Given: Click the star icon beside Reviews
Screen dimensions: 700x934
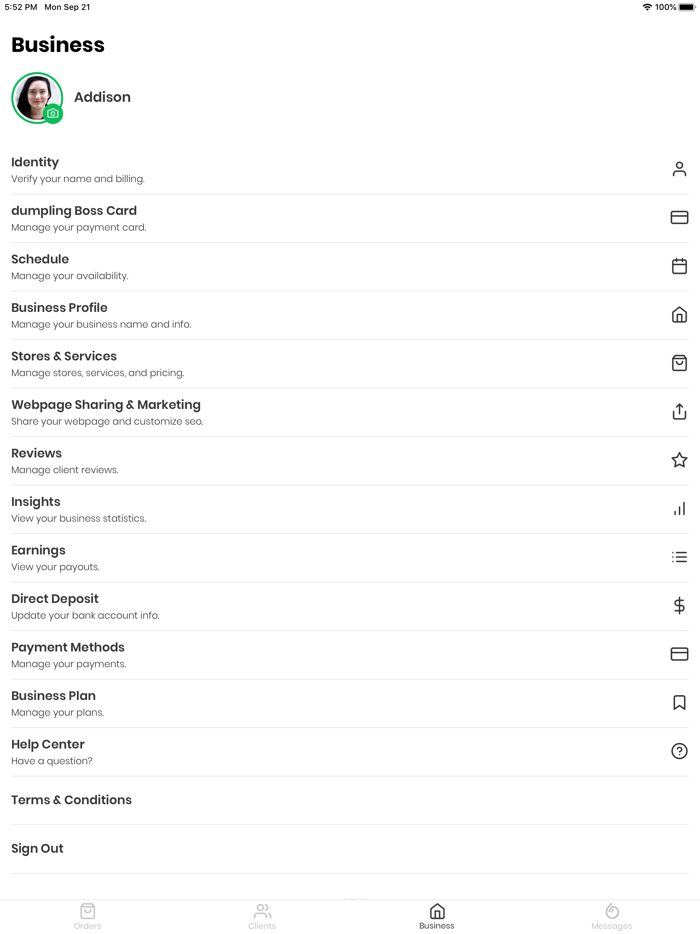Looking at the screenshot, I should 679,460.
